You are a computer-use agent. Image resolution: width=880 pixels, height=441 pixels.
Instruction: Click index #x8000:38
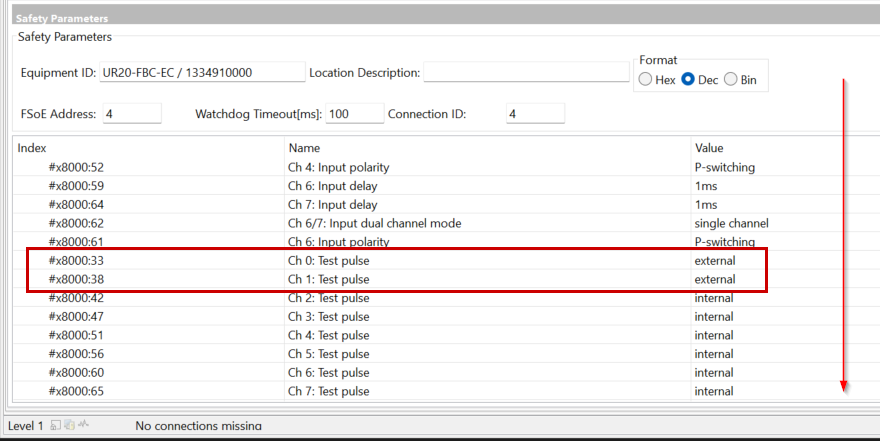click(x=76, y=279)
